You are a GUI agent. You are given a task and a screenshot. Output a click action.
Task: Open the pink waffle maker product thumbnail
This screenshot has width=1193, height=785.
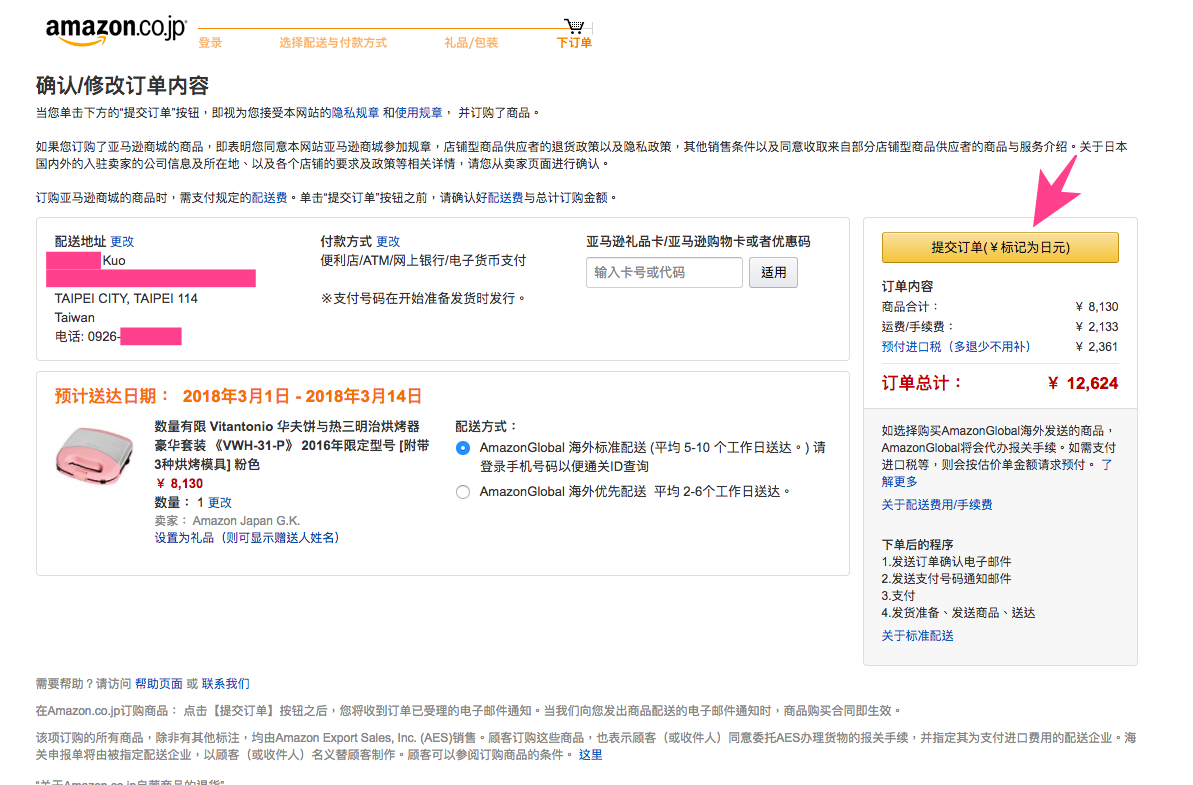point(94,456)
